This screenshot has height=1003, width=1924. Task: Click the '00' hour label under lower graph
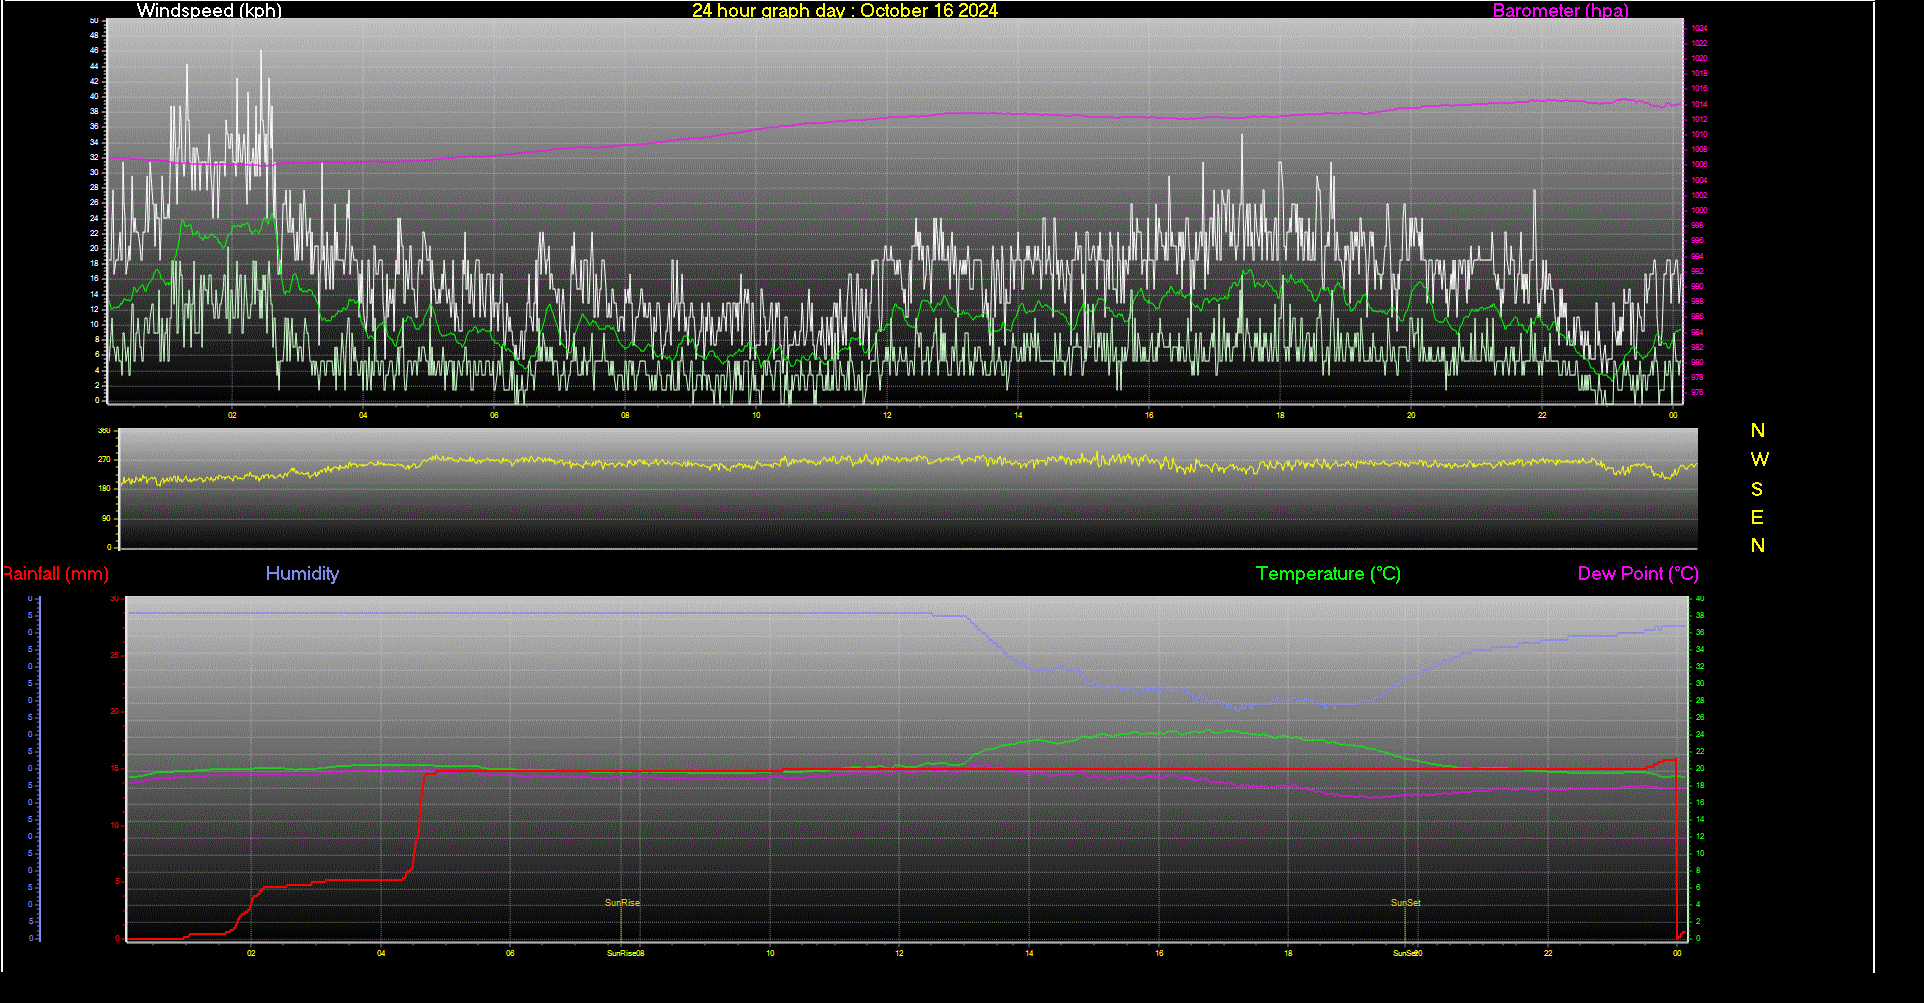[1677, 953]
